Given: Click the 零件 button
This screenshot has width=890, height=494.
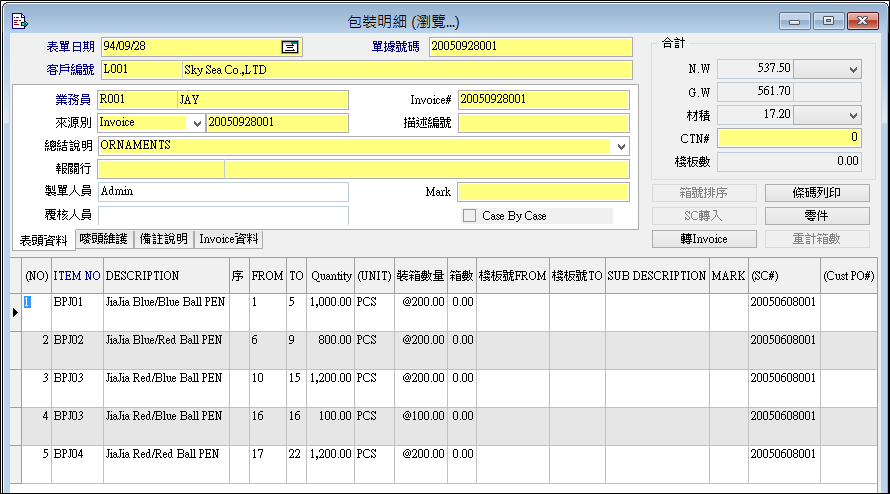Looking at the screenshot, I should [x=816, y=216].
